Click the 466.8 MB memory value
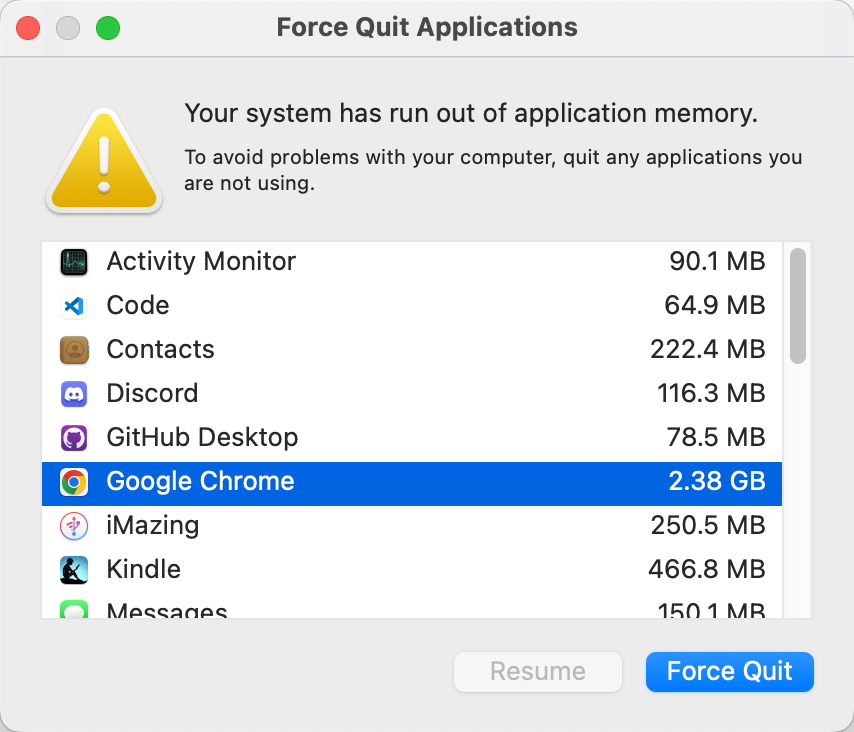 [707, 570]
